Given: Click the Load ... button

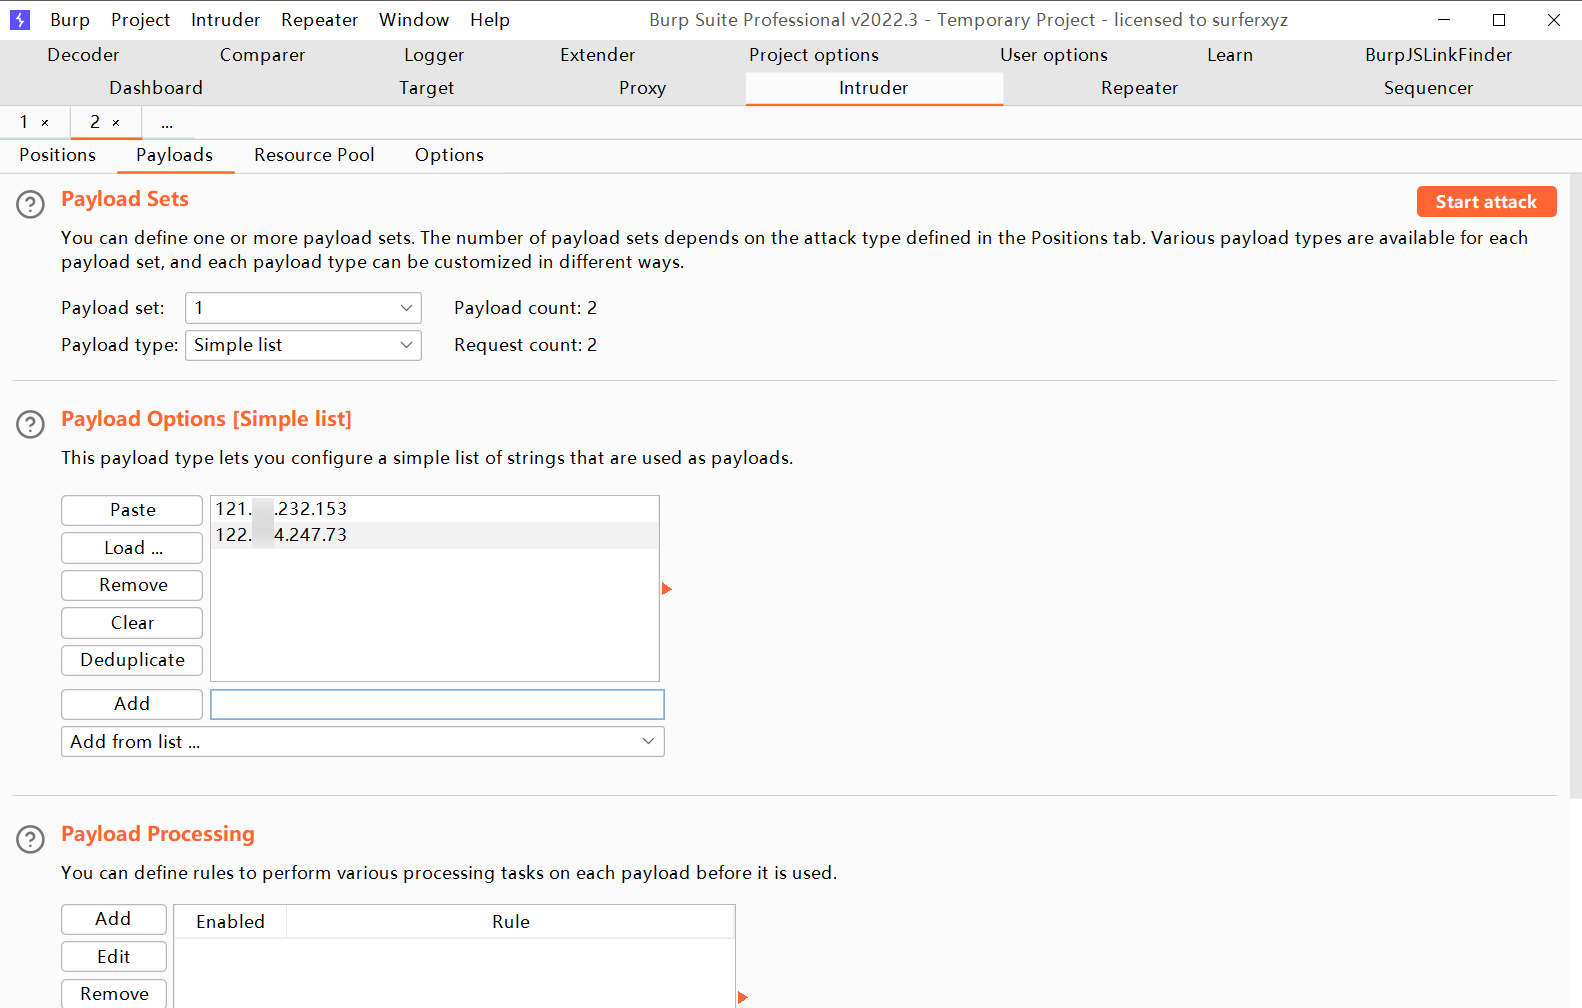Looking at the screenshot, I should (x=132, y=548).
